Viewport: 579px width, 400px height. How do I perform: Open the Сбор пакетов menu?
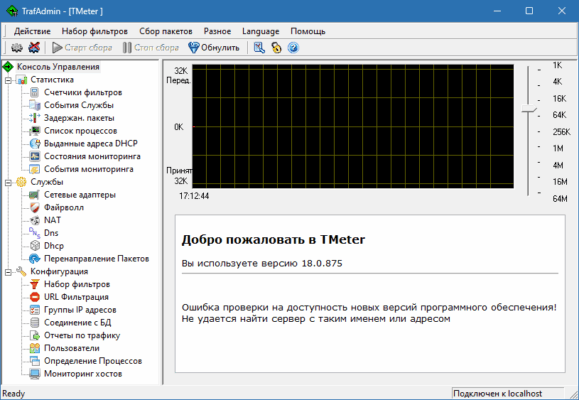click(165, 31)
